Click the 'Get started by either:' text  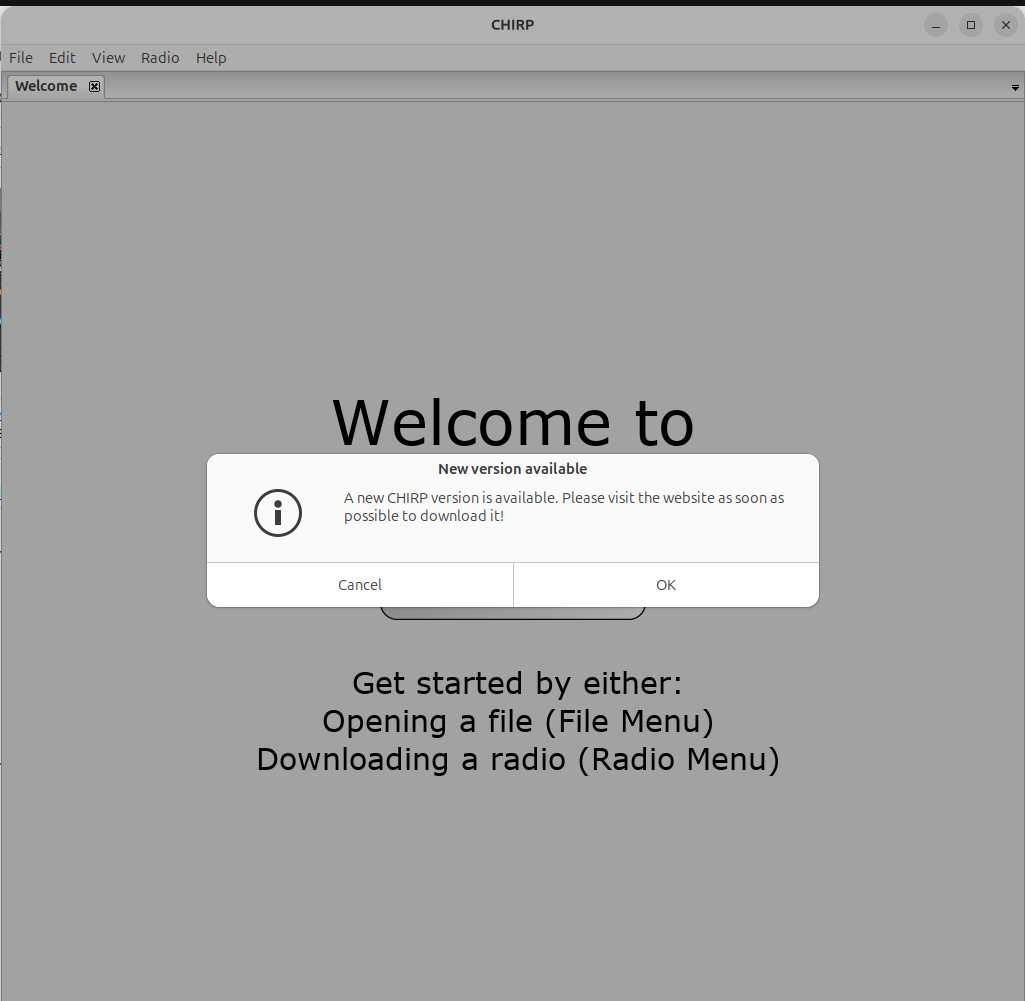tap(517, 683)
